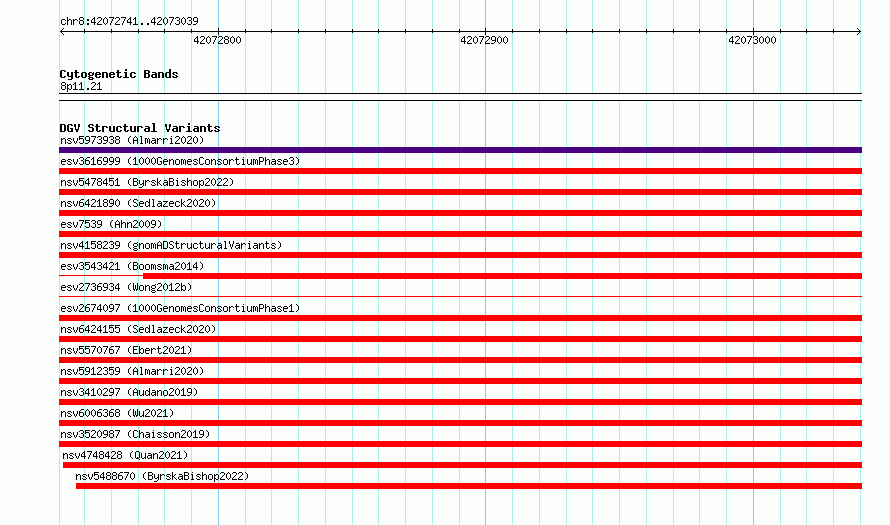Select the Cytogenetic Bands track title
The width and height of the screenshot is (890, 525).
coord(119,74)
